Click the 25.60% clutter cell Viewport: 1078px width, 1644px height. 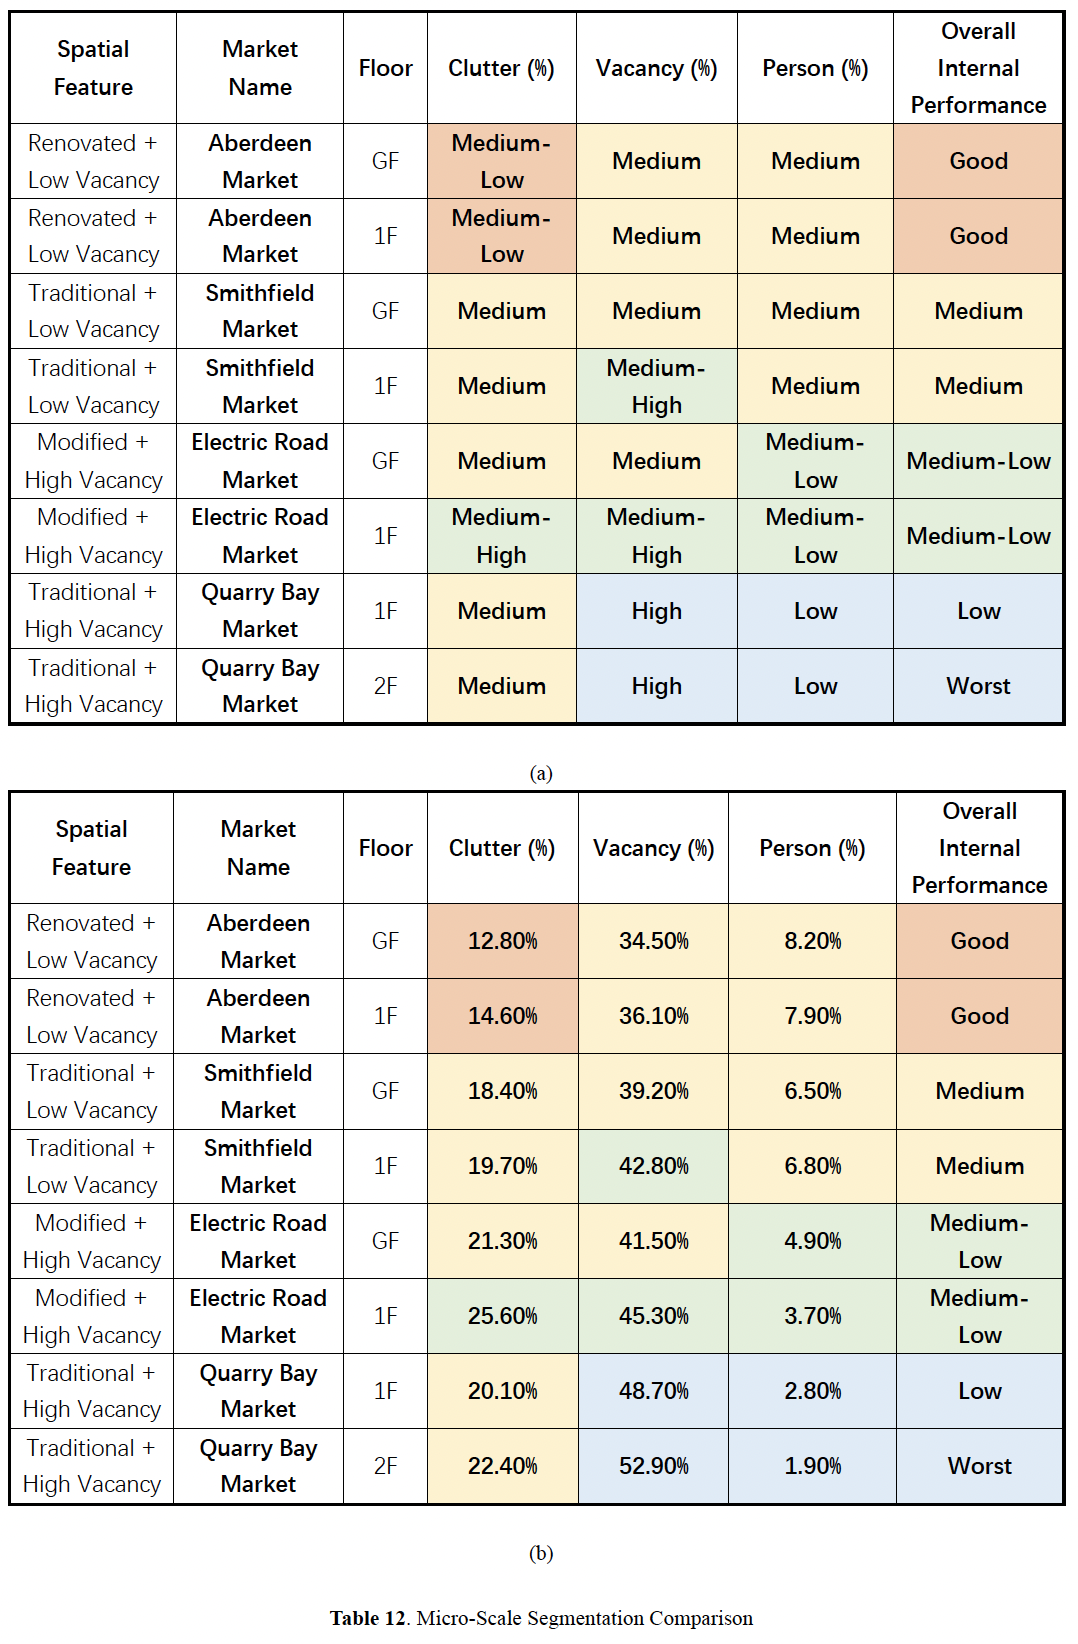coord(503,1316)
